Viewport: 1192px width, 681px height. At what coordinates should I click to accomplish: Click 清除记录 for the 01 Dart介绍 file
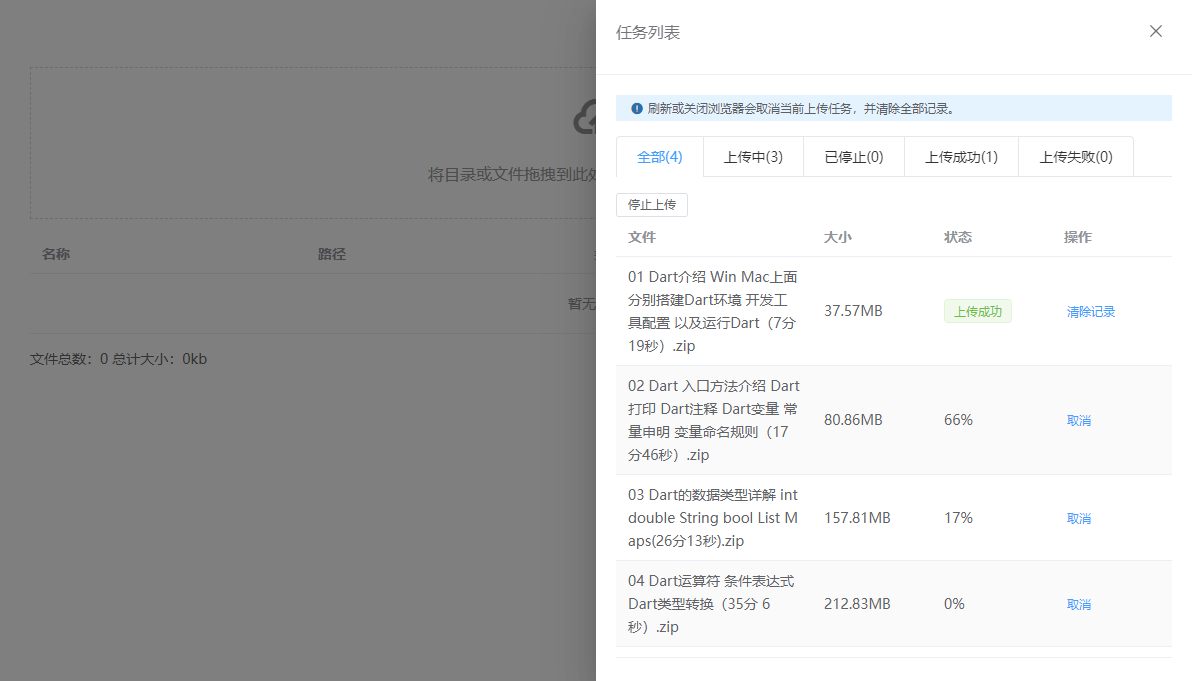click(x=1091, y=311)
